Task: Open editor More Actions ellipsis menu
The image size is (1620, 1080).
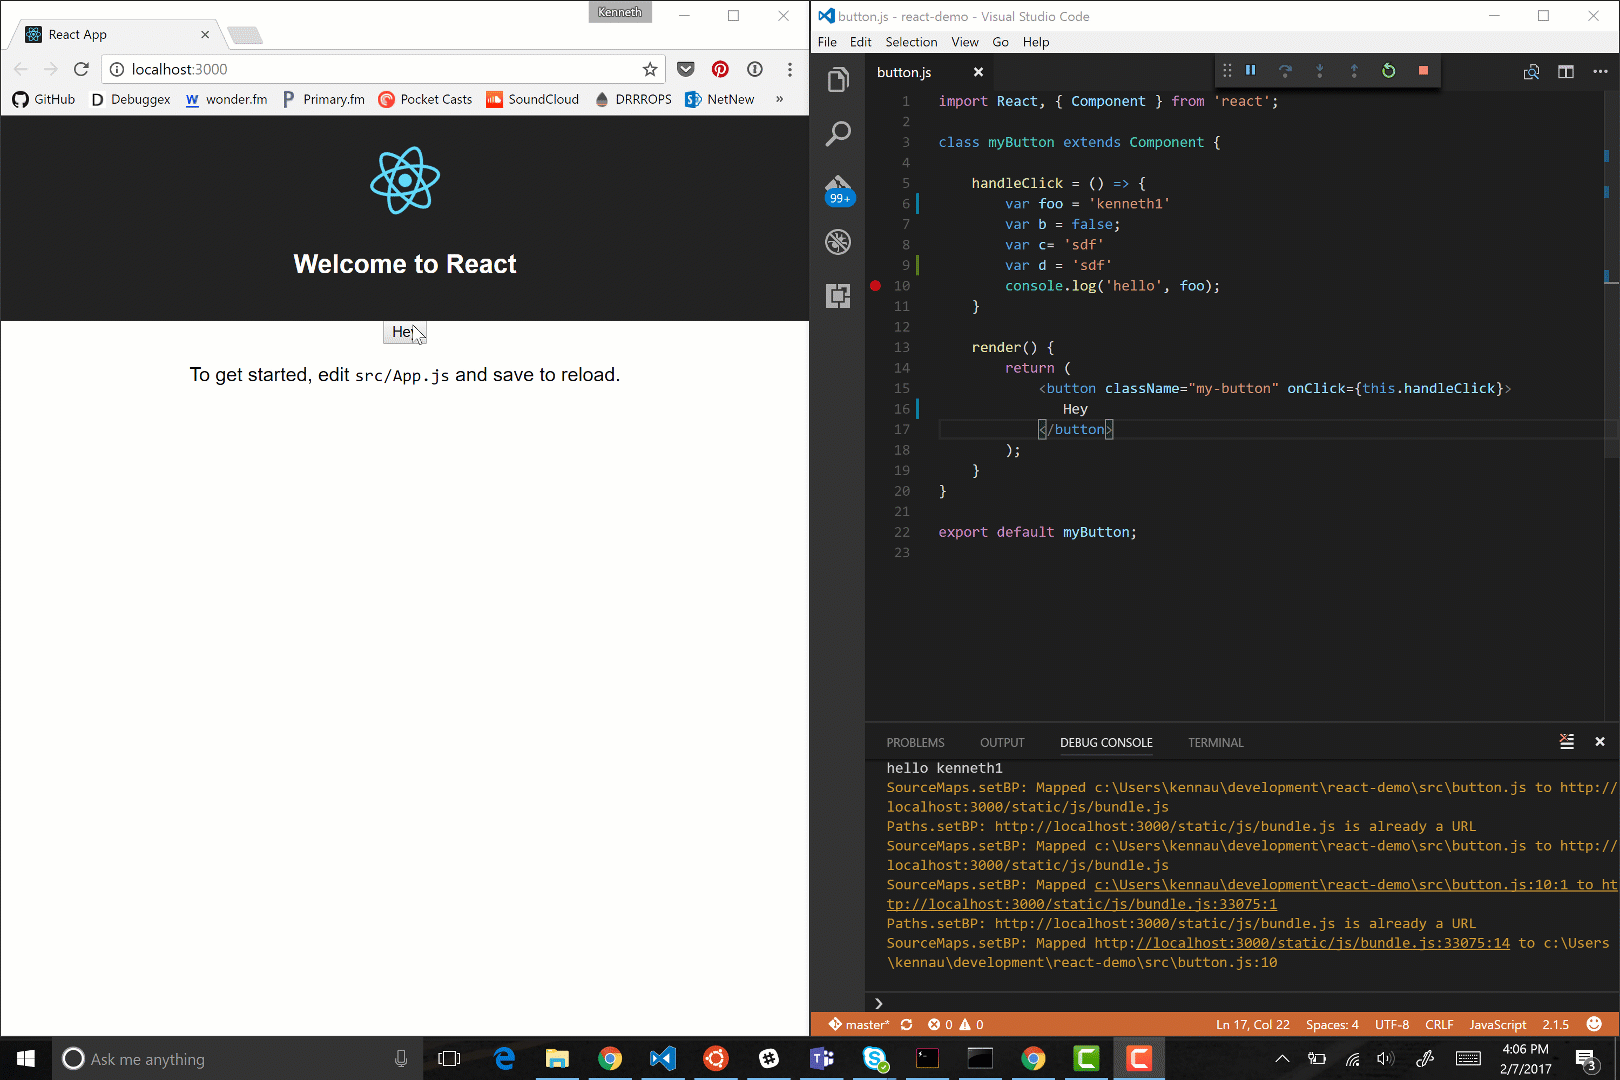Action: pyautogui.click(x=1600, y=72)
